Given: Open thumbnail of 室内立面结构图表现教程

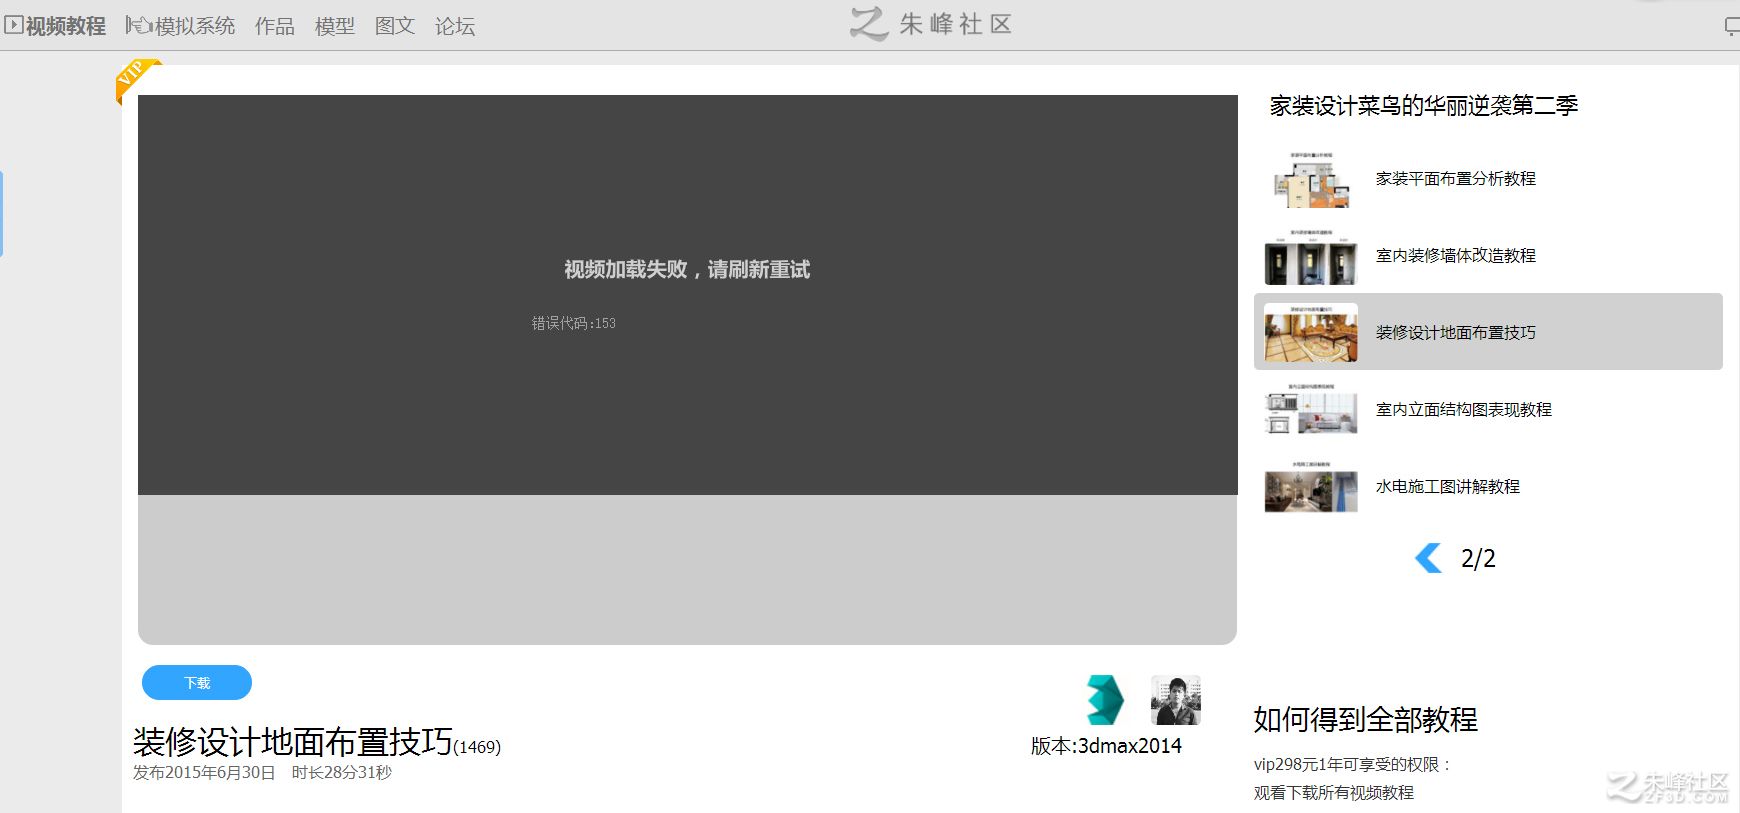Looking at the screenshot, I should 1311,409.
